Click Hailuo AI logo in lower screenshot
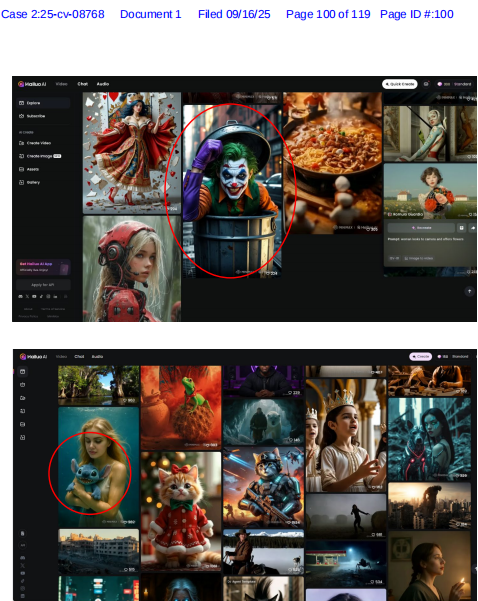The height and width of the screenshot is (601, 478). [x=33, y=356]
